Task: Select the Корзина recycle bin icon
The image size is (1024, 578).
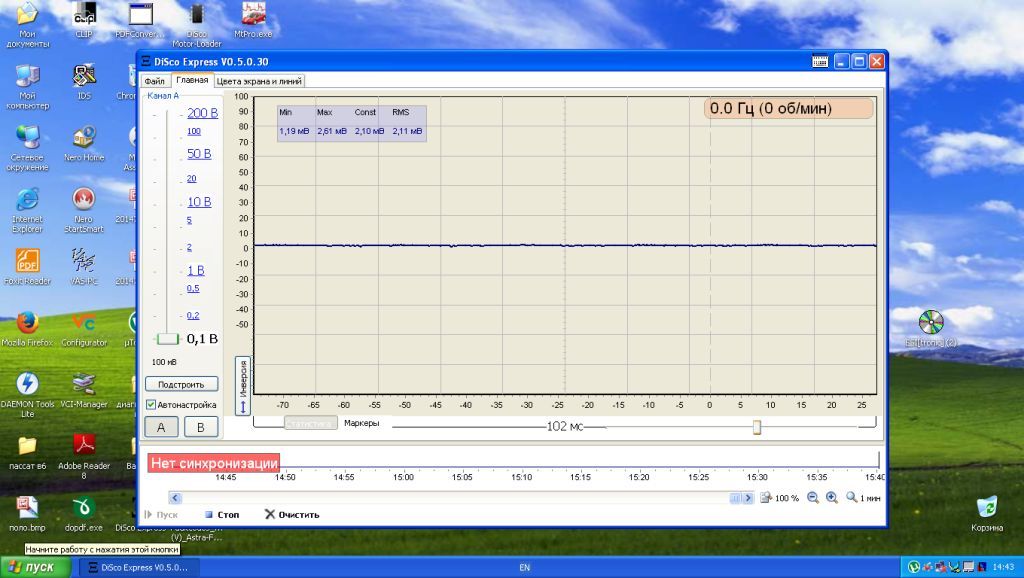Action: click(987, 514)
